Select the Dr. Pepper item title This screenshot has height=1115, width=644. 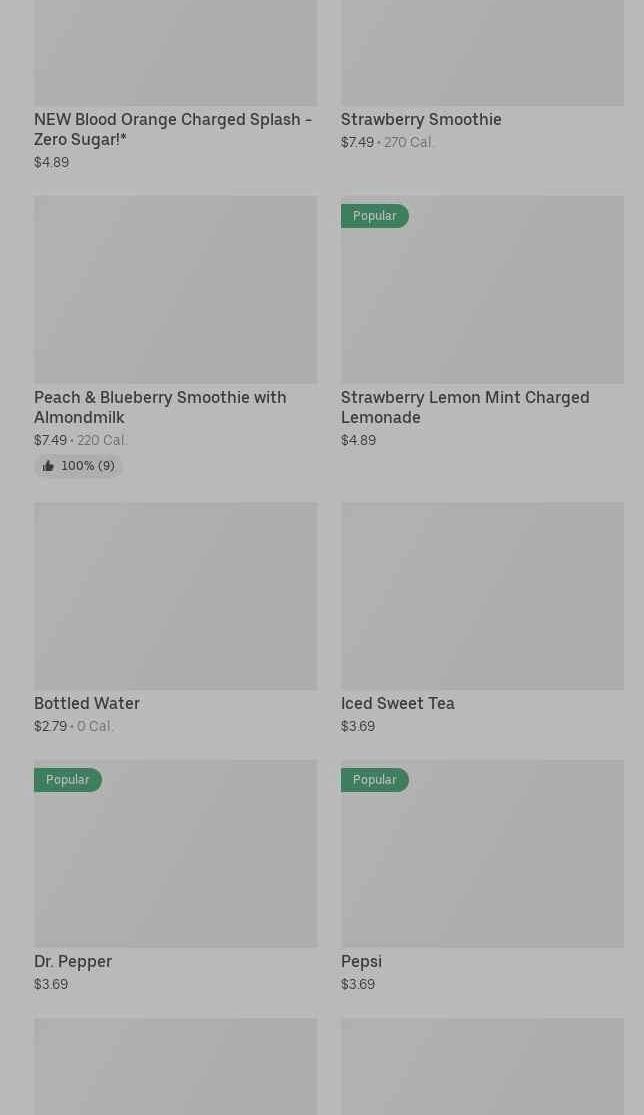[73, 961]
